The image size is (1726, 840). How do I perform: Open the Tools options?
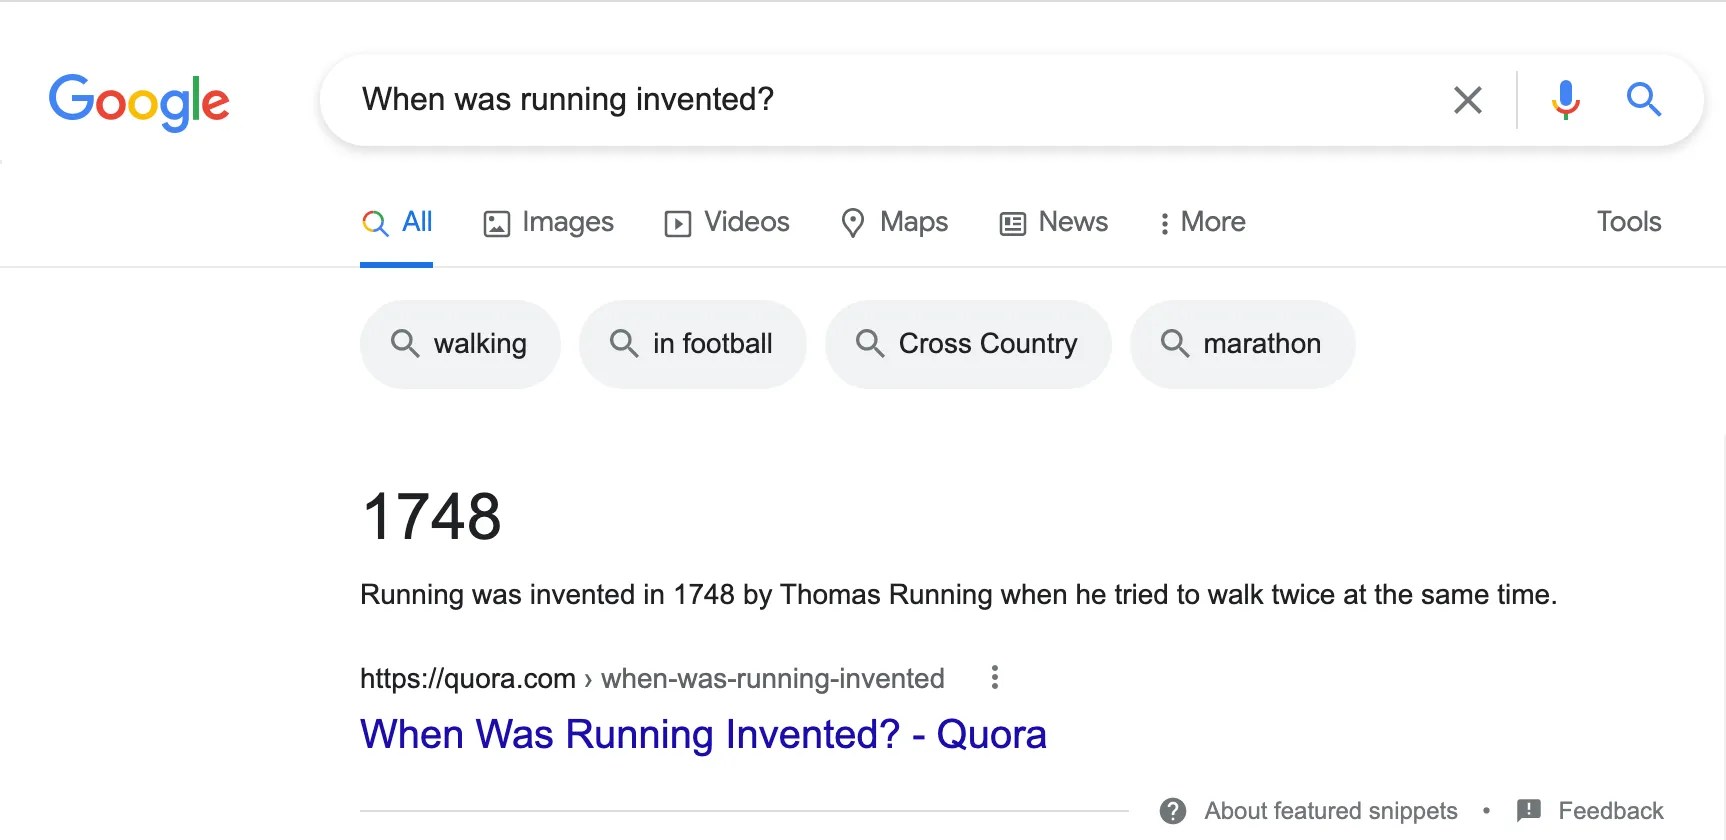1628,222
